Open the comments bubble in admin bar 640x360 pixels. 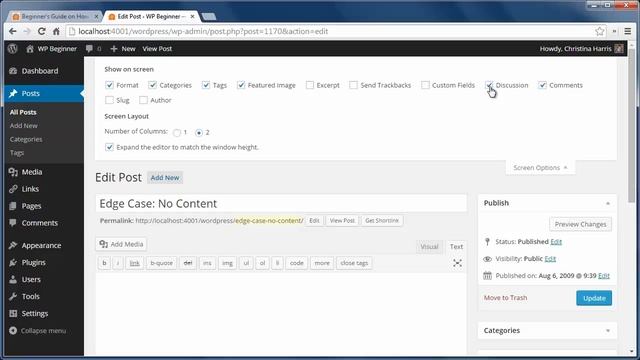[89, 49]
